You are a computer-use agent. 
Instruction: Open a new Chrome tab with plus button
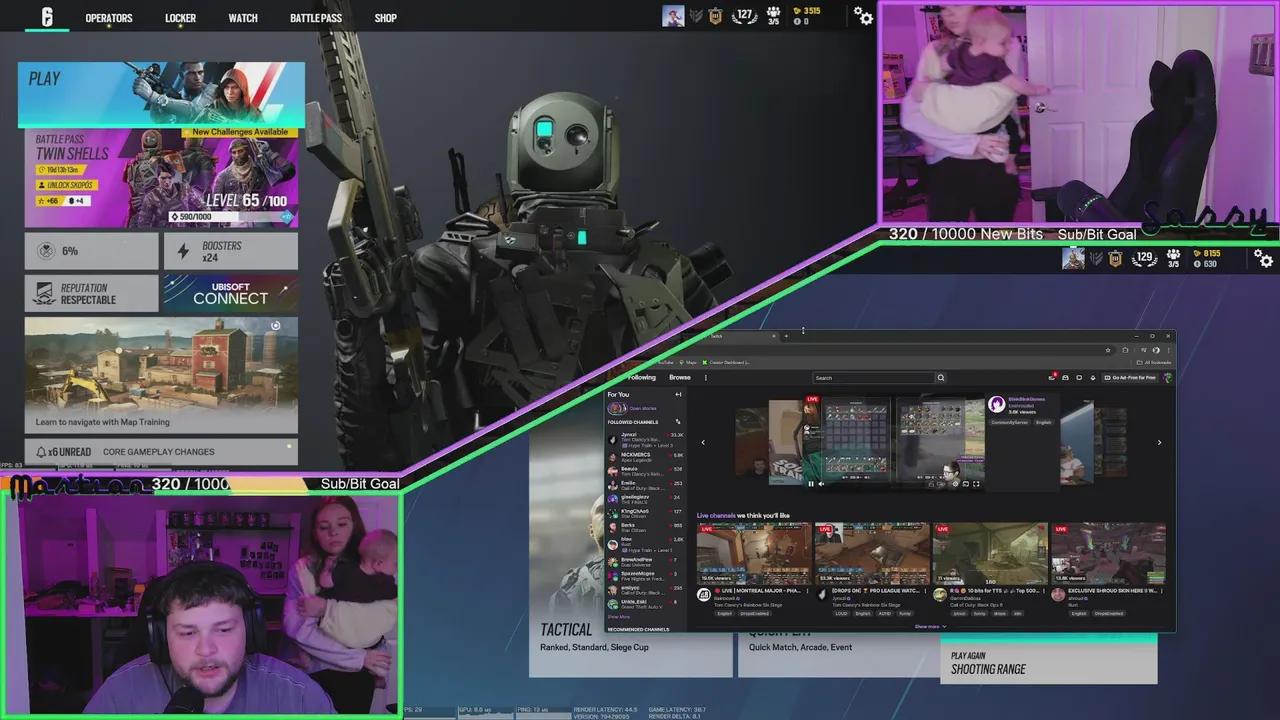[x=786, y=336]
